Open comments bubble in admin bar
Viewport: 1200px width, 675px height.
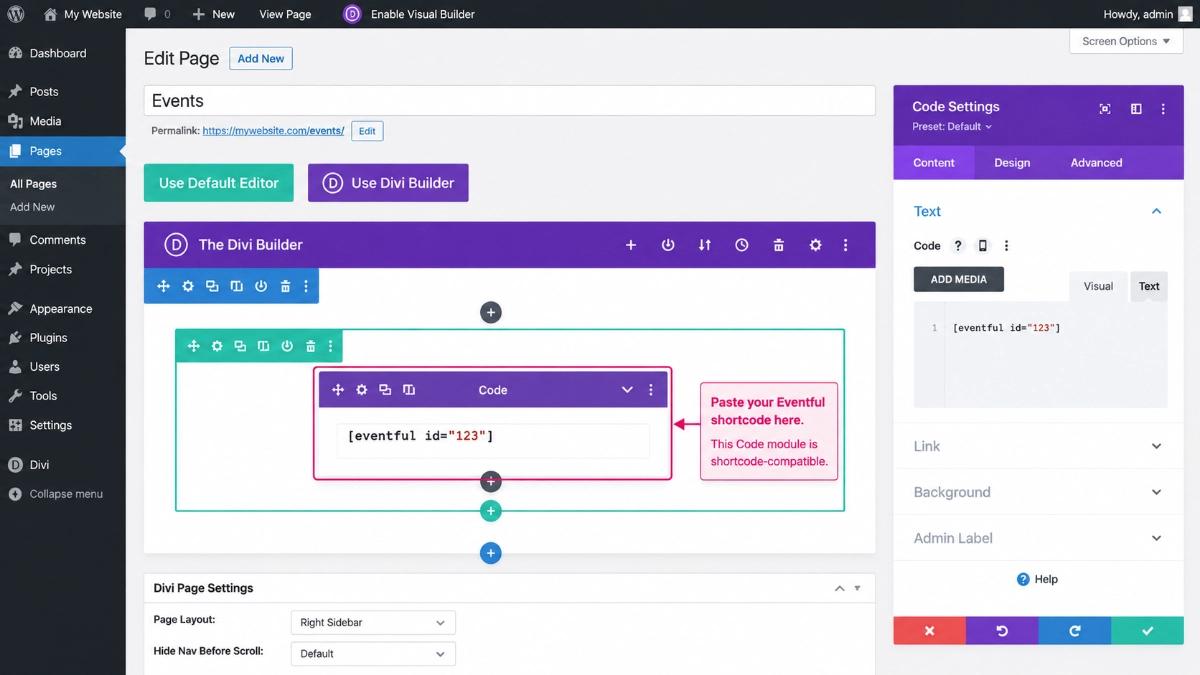click(157, 14)
